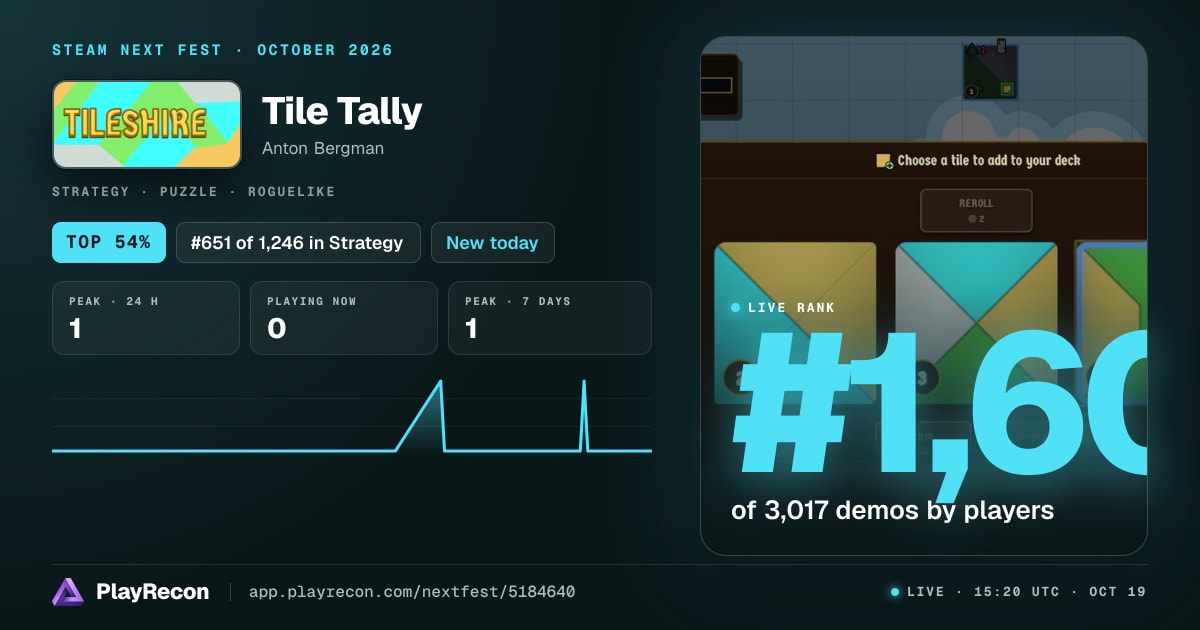The width and height of the screenshot is (1200, 630).
Task: Click the ROGUELIKE genre tag
Action: pos(291,191)
